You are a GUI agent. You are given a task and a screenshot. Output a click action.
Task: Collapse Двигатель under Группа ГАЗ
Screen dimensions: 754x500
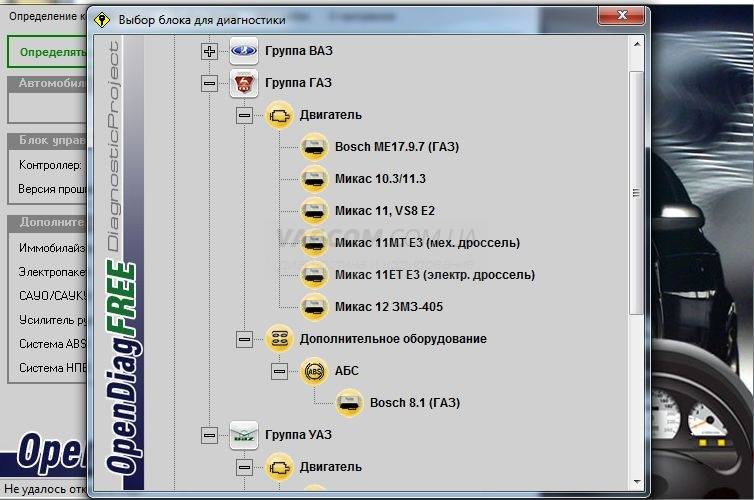[244, 115]
